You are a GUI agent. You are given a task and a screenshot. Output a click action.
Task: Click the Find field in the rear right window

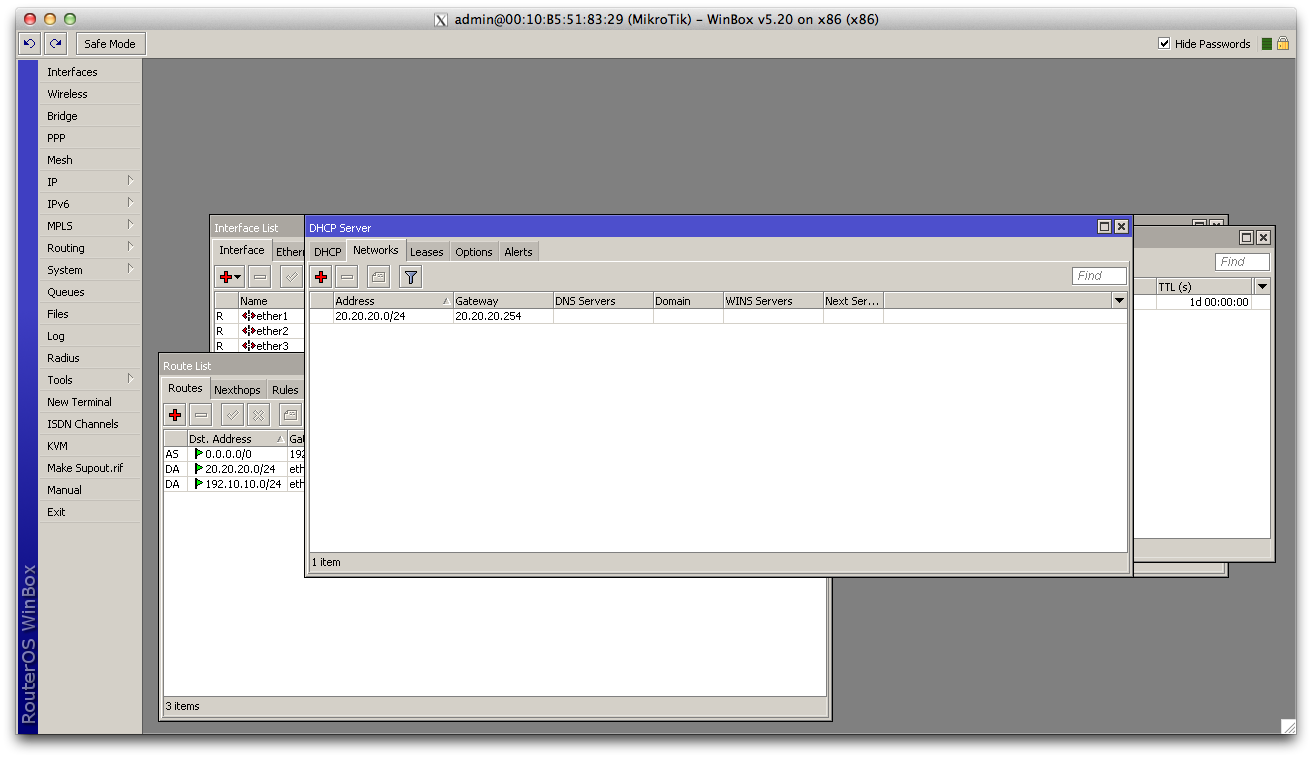click(1242, 262)
